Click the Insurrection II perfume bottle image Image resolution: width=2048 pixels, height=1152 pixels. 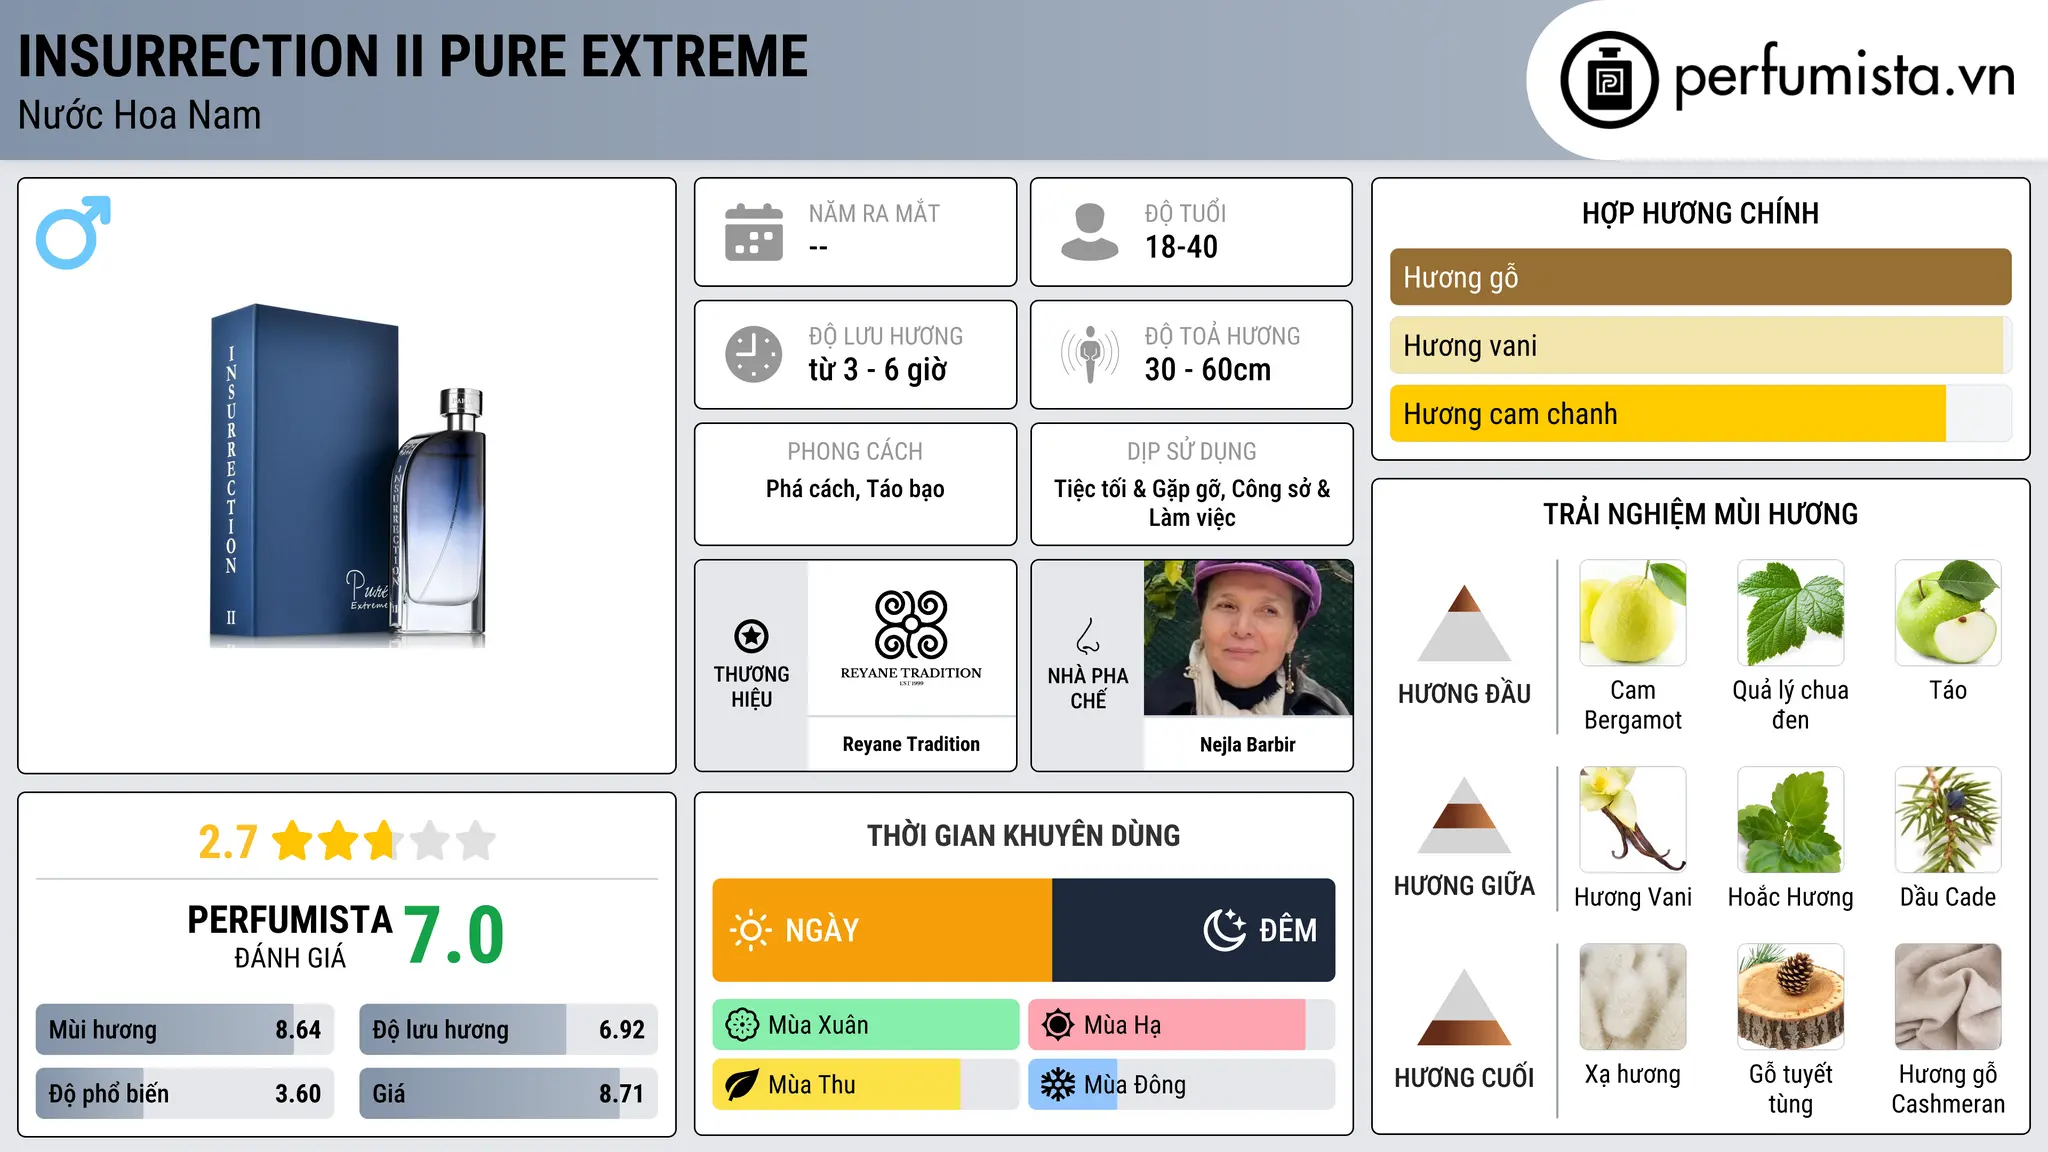click(348, 475)
